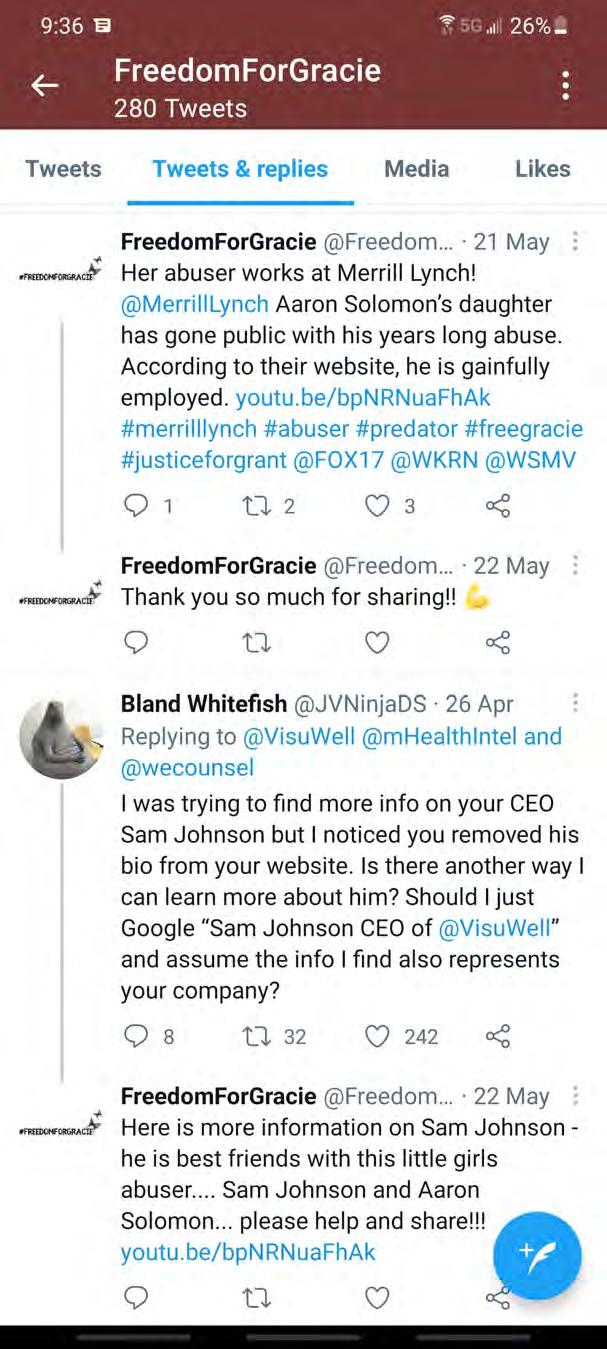Like the "Thank you so much" tweet
Screen dimensions: 607x1349
[377, 642]
